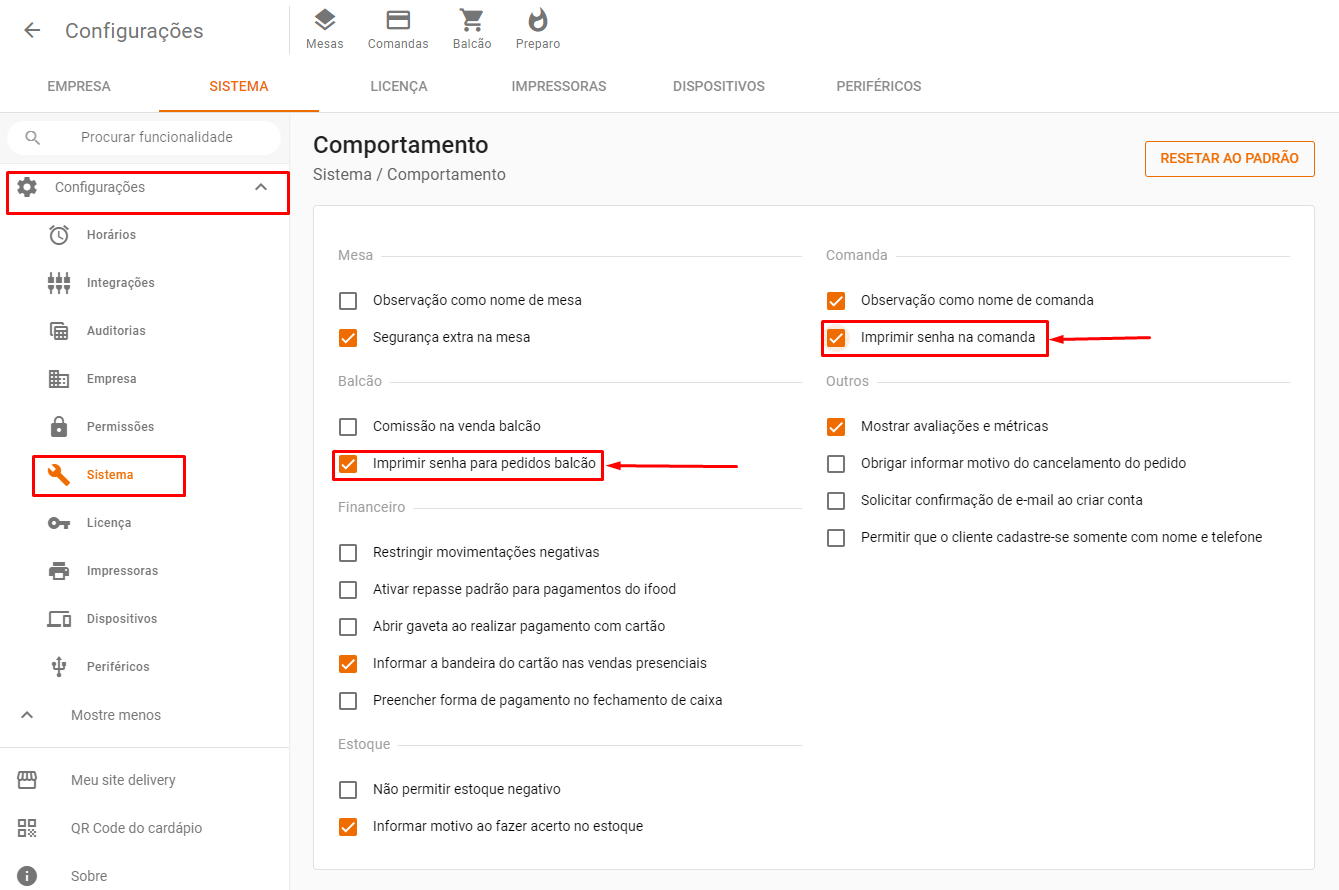Click the Impressoras printer sidebar icon
The image size is (1339, 890).
point(59,571)
